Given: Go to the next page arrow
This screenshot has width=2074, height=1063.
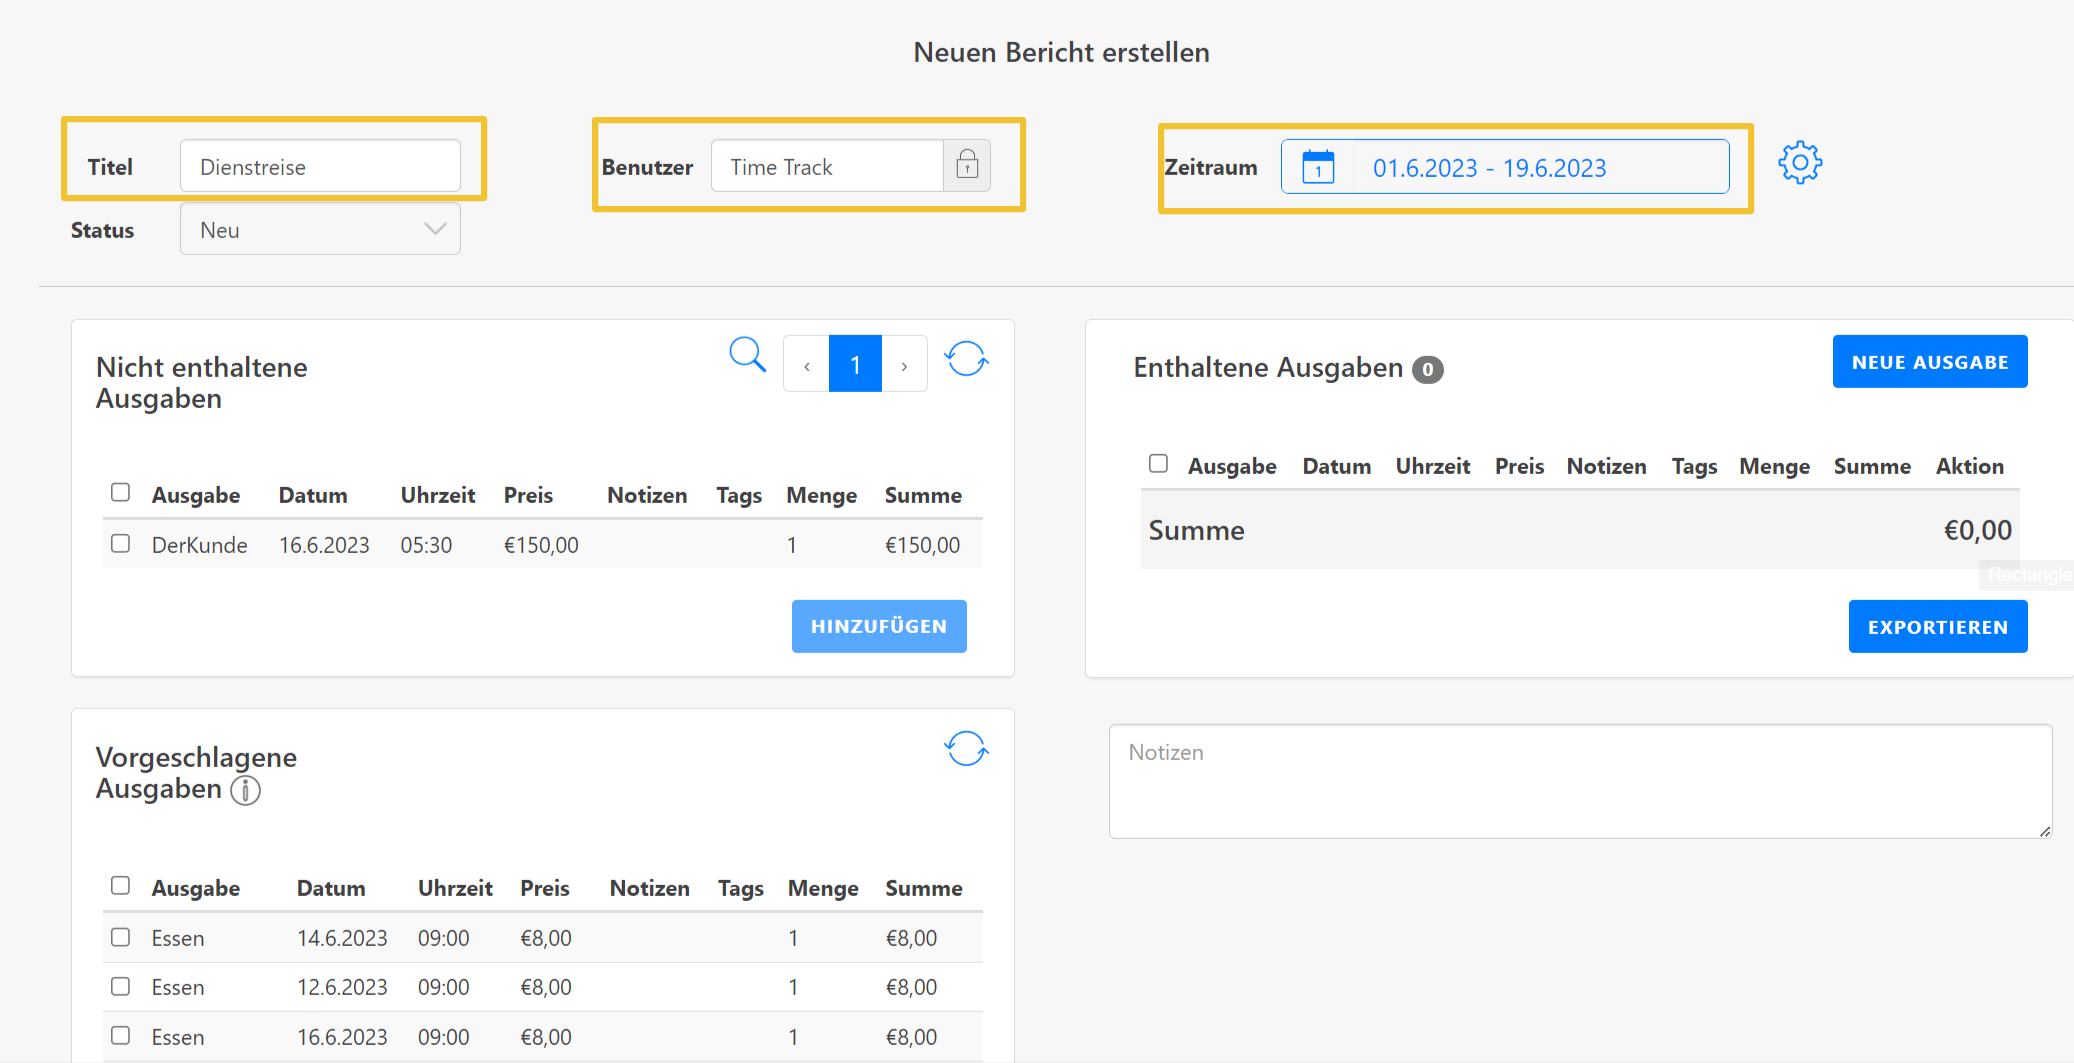Looking at the screenshot, I should click(x=904, y=365).
